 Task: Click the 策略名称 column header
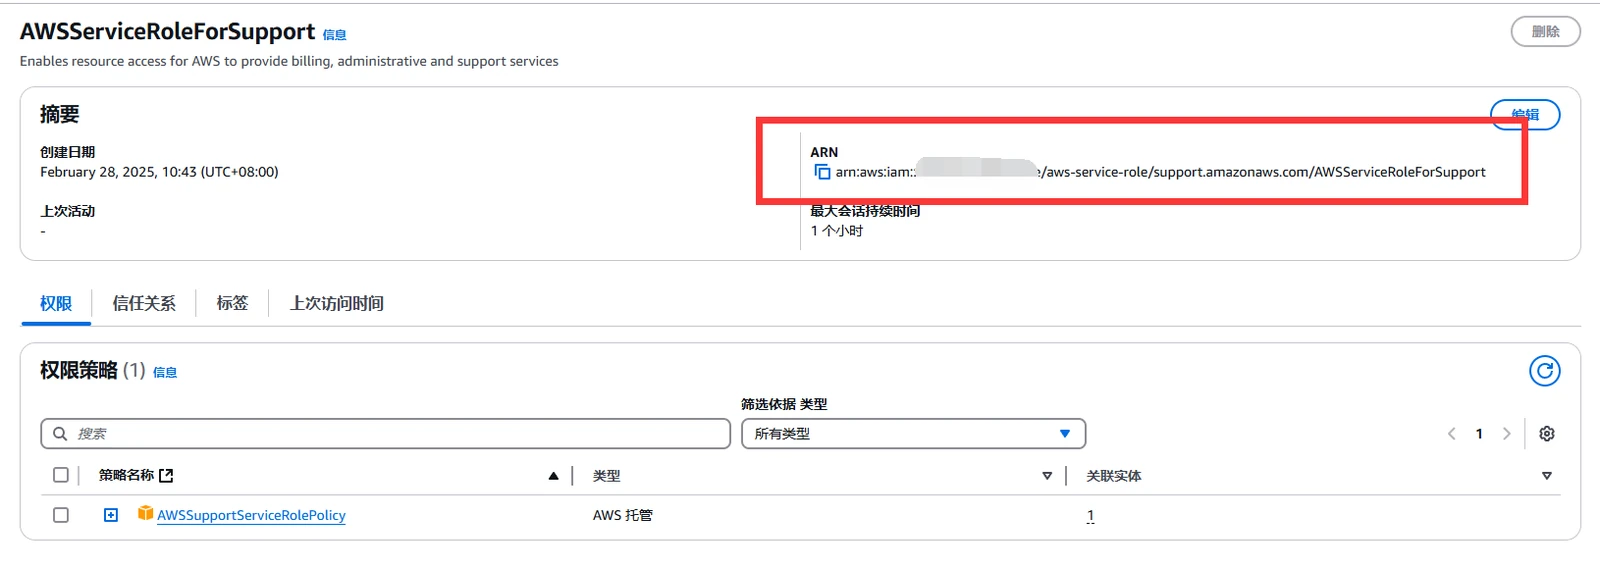pos(126,475)
